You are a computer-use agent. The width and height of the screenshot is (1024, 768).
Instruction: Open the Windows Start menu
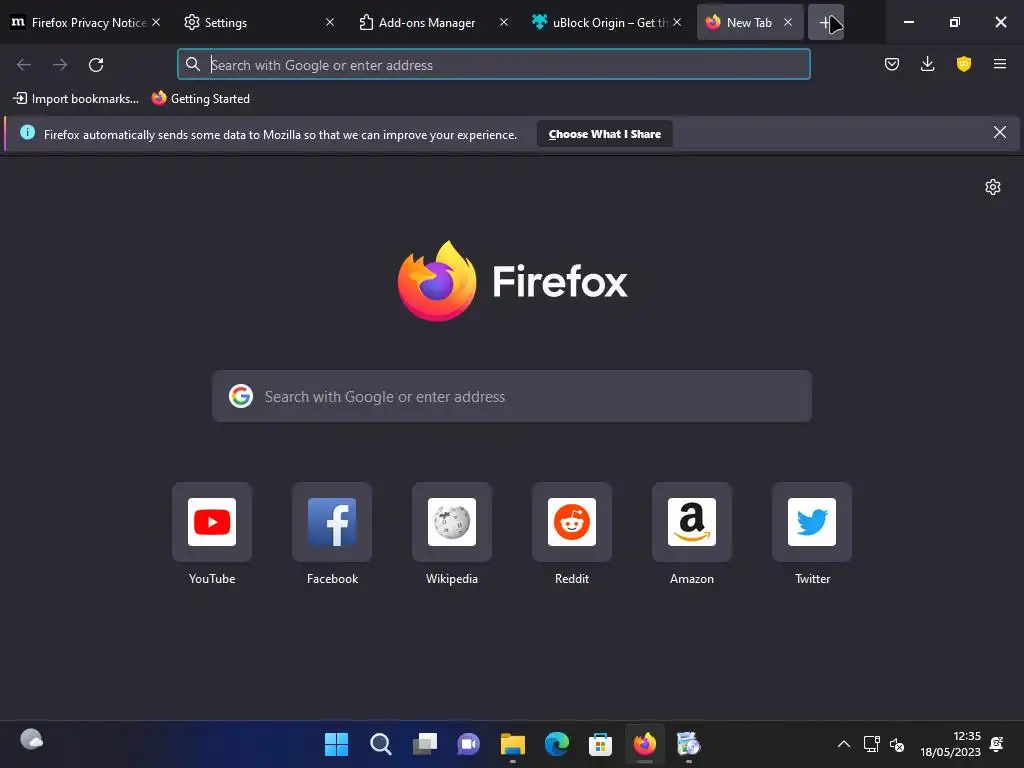pos(336,744)
